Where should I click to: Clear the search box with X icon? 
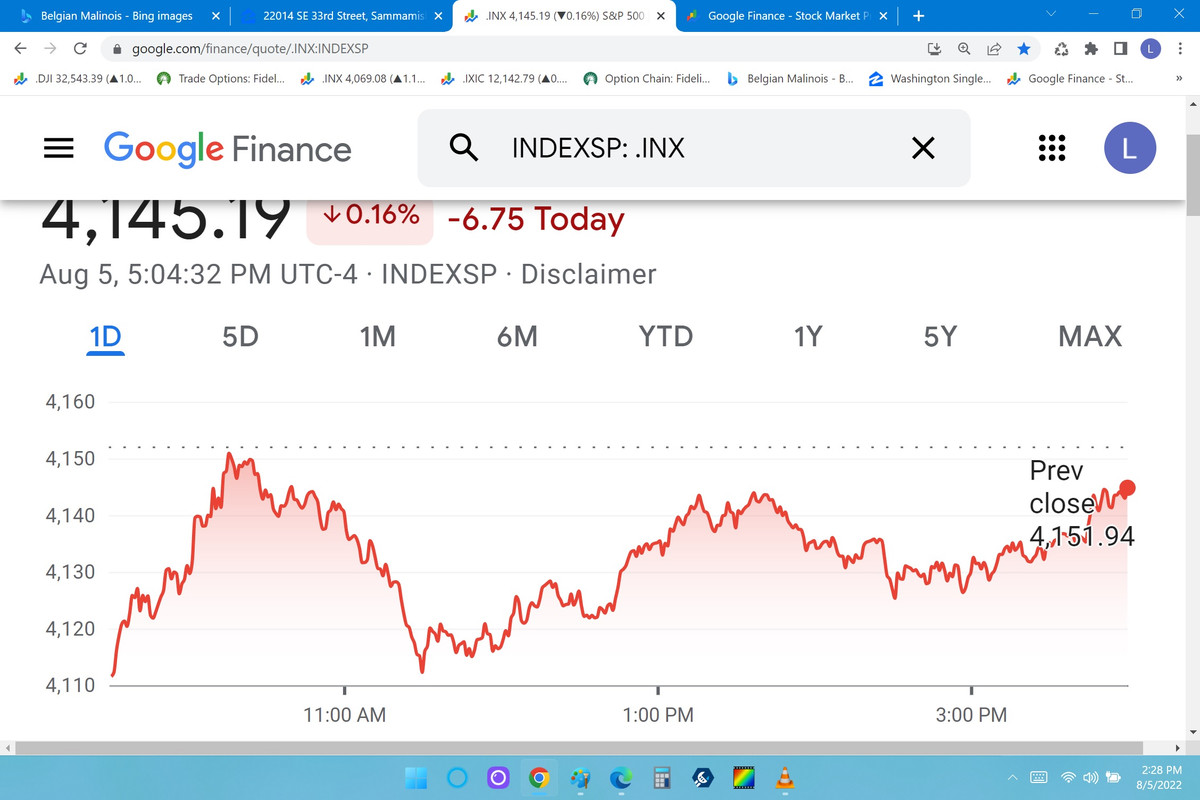(923, 148)
